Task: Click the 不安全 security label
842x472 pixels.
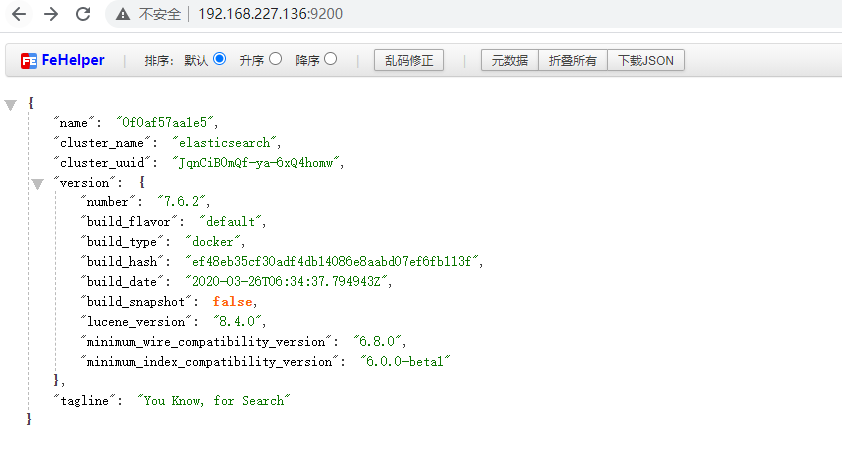Action: pyautogui.click(x=159, y=14)
